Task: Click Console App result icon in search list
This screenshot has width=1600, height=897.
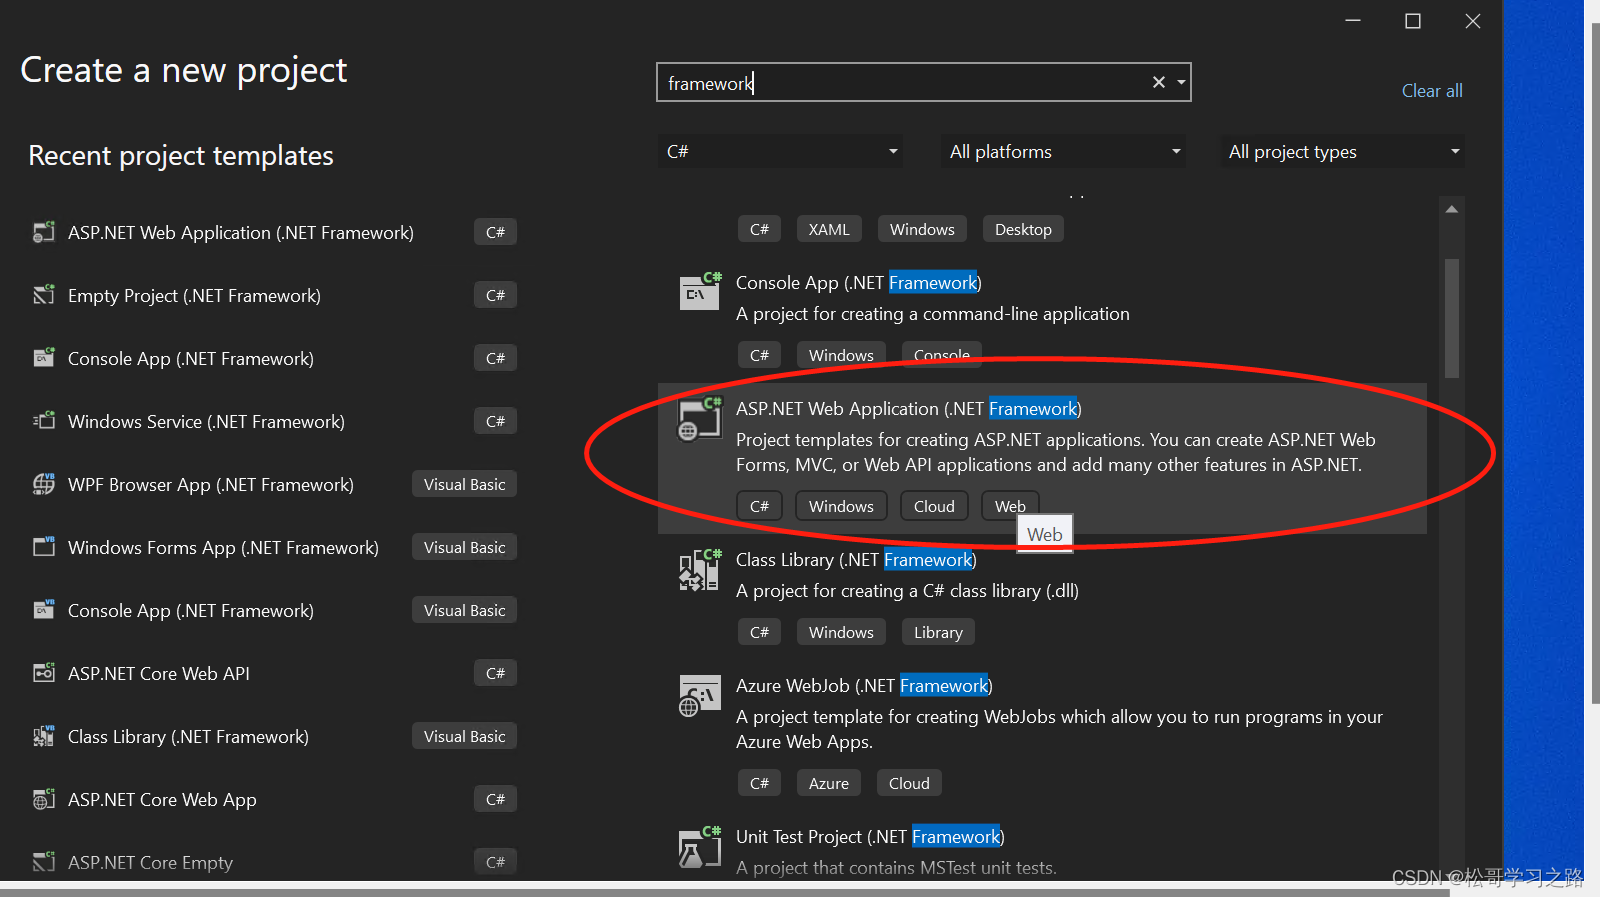Action: [x=700, y=291]
